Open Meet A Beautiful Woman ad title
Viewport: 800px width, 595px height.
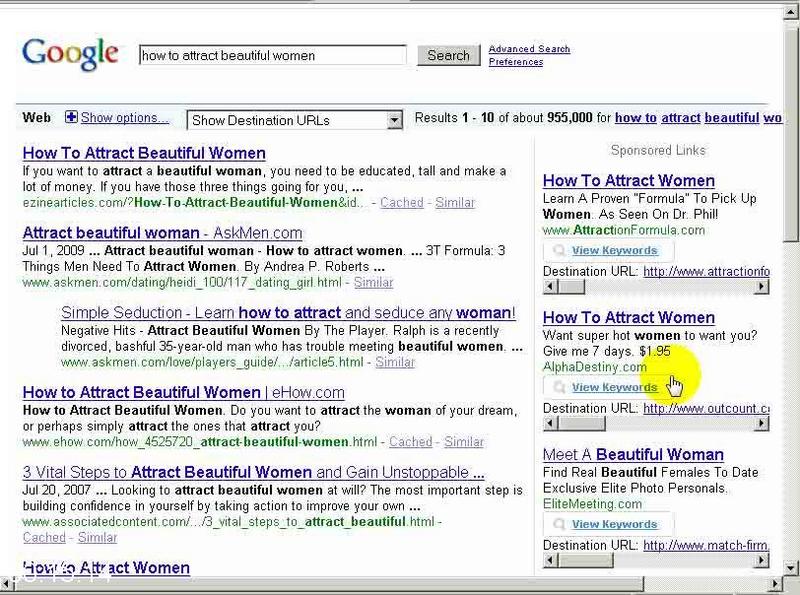(x=633, y=454)
